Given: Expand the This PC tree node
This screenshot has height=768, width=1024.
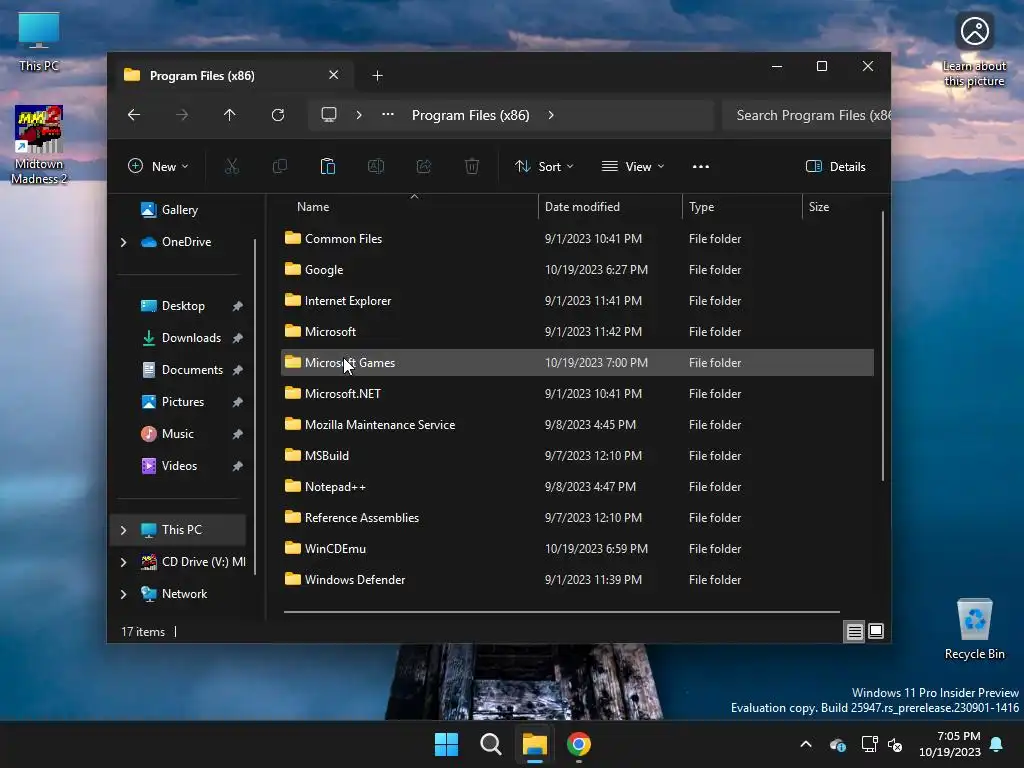Looking at the screenshot, I should point(123,530).
